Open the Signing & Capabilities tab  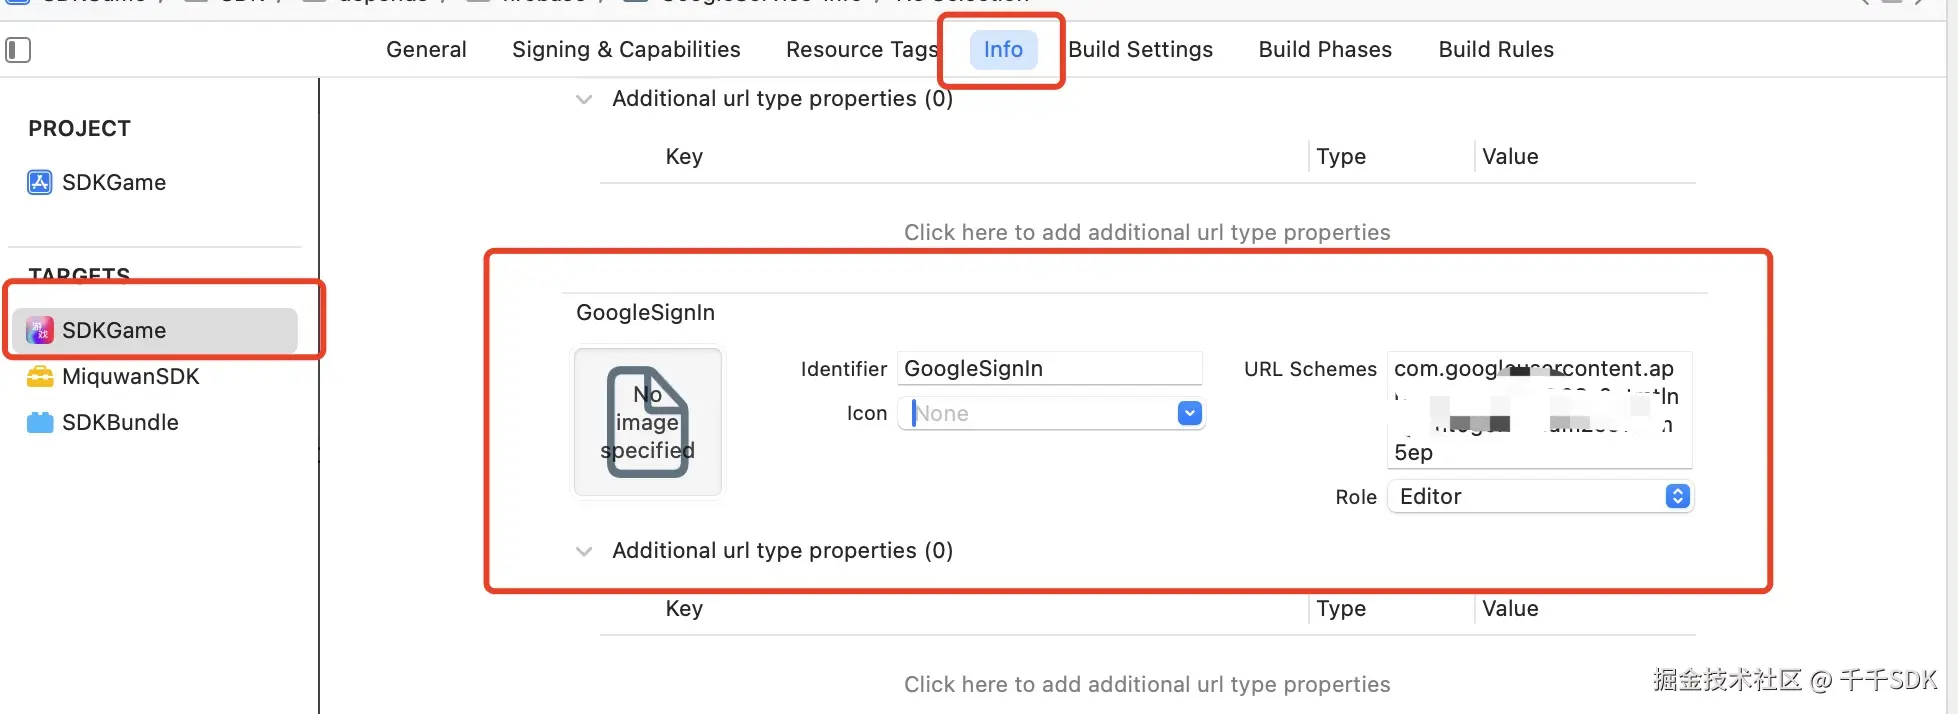[x=626, y=50]
